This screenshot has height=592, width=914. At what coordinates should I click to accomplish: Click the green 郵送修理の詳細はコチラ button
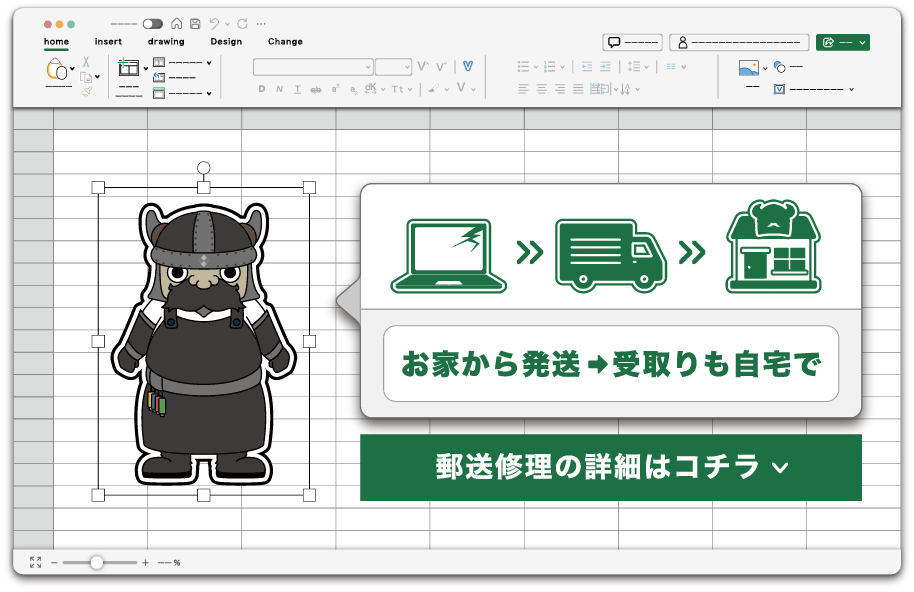(610, 467)
